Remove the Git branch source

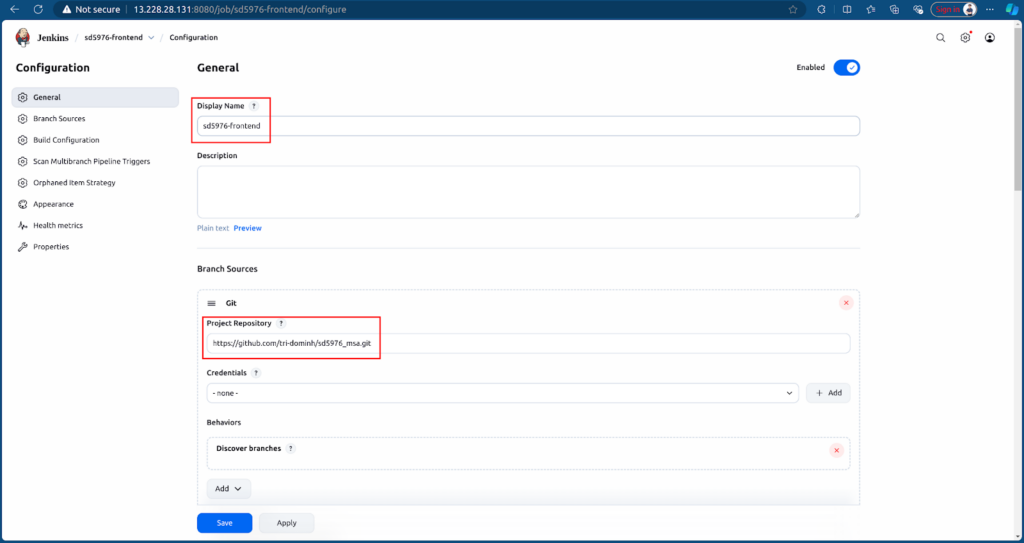tap(846, 303)
